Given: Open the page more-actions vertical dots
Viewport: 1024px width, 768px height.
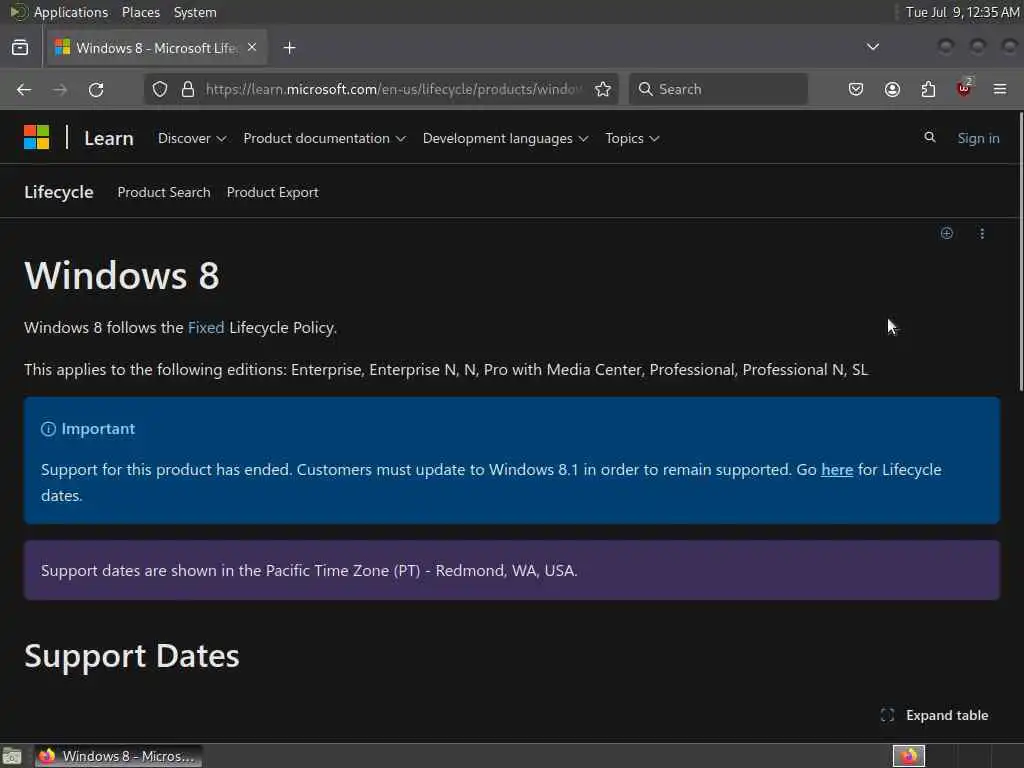Looking at the screenshot, I should tap(982, 234).
